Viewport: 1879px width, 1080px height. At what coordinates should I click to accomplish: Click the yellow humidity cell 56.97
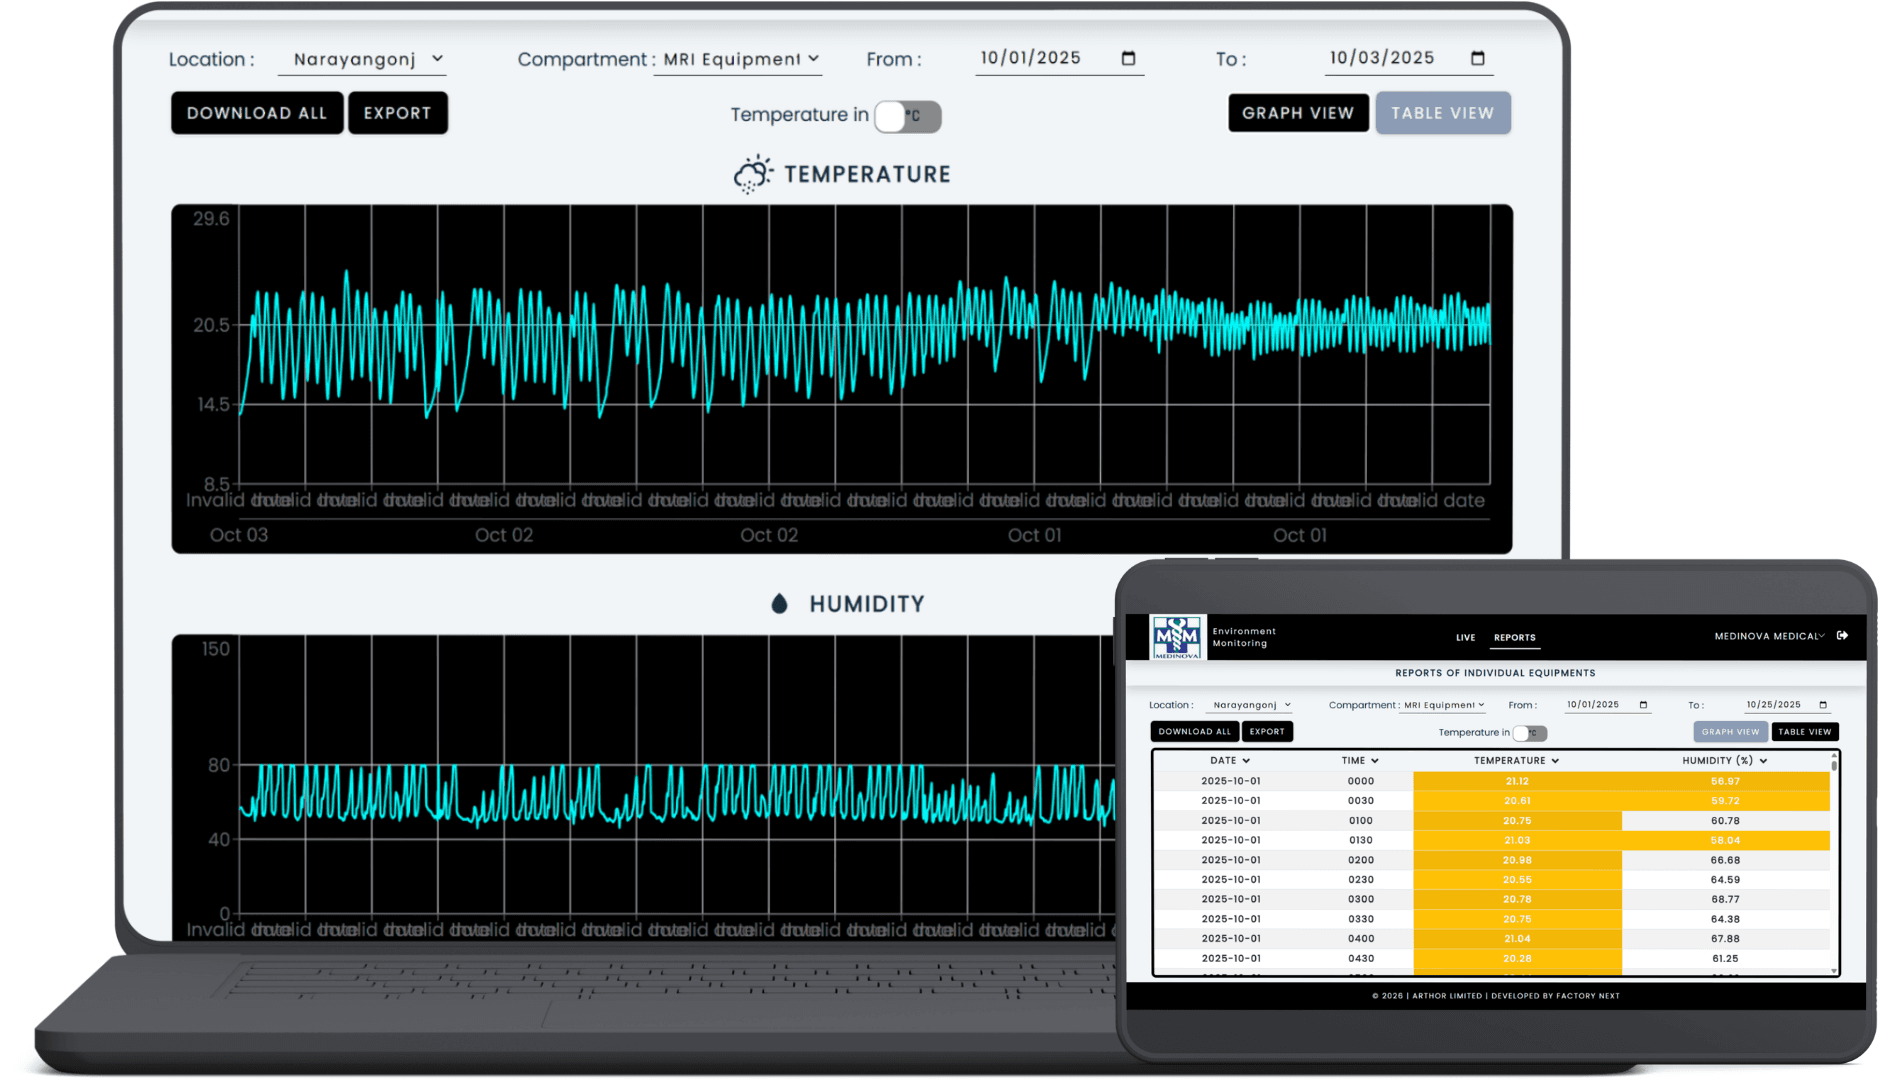[1725, 782]
